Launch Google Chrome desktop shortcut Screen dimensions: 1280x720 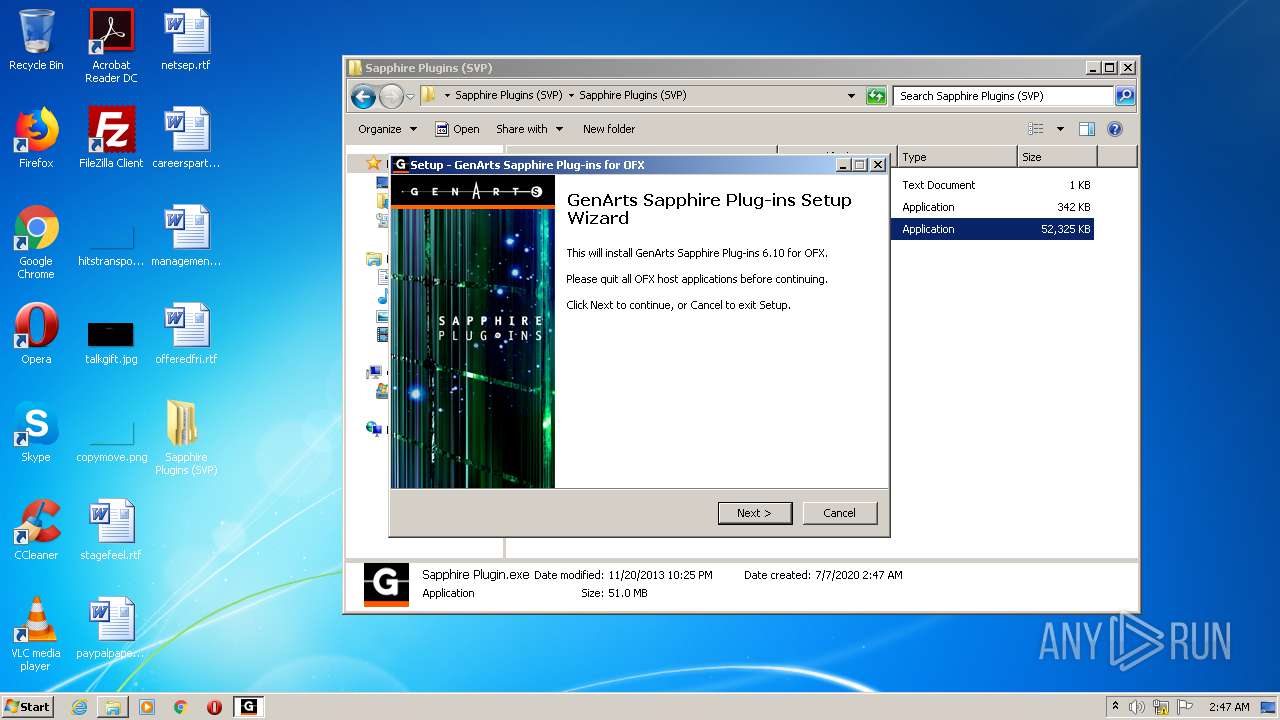tap(36, 242)
